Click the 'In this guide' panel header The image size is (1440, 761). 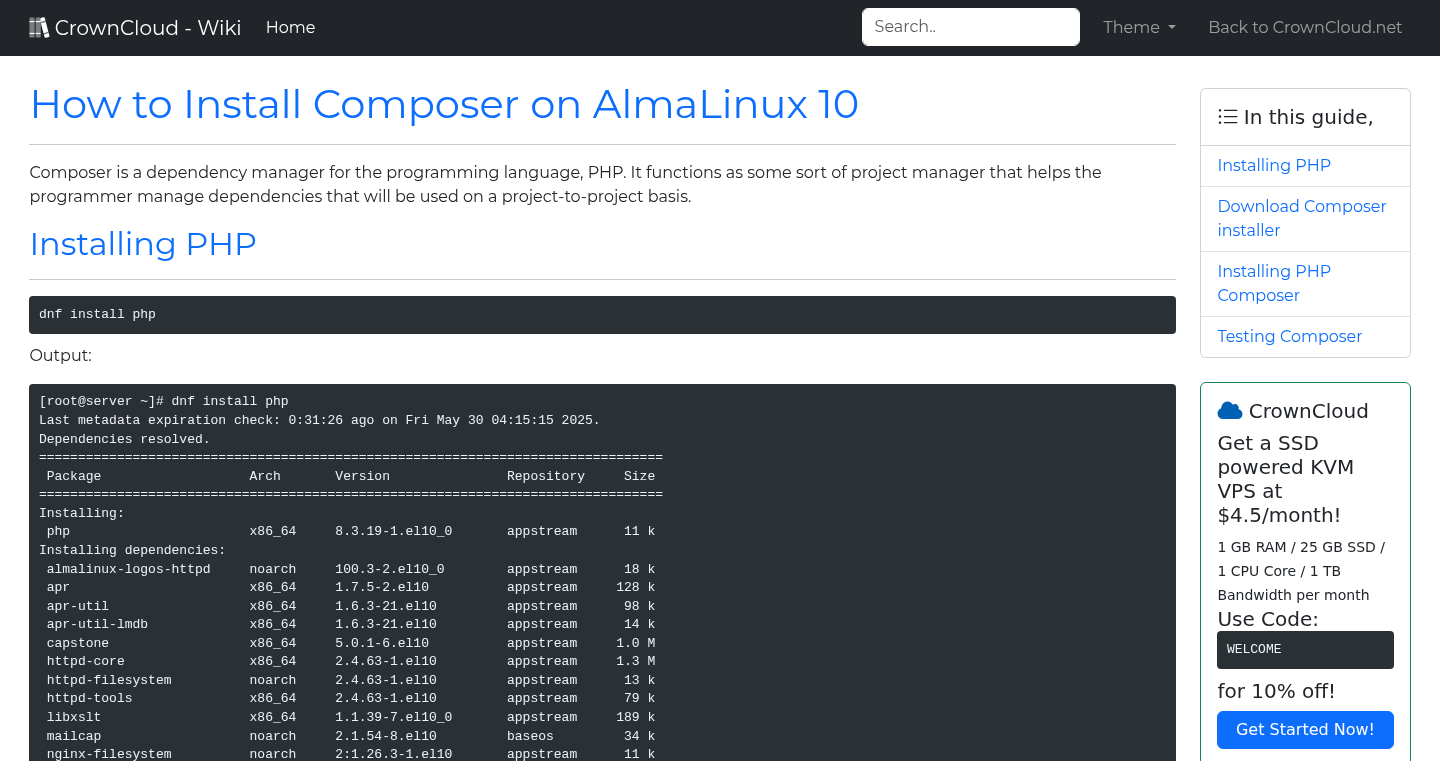pos(1305,116)
